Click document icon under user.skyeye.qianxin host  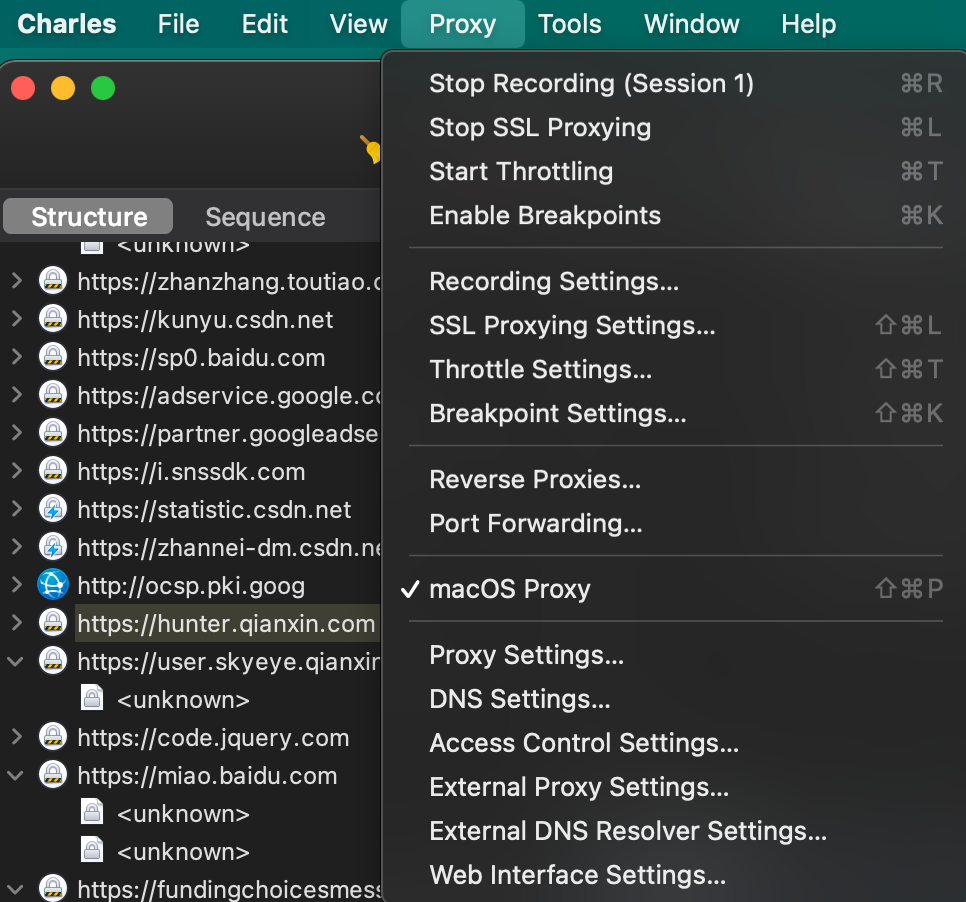pyautogui.click(x=92, y=699)
